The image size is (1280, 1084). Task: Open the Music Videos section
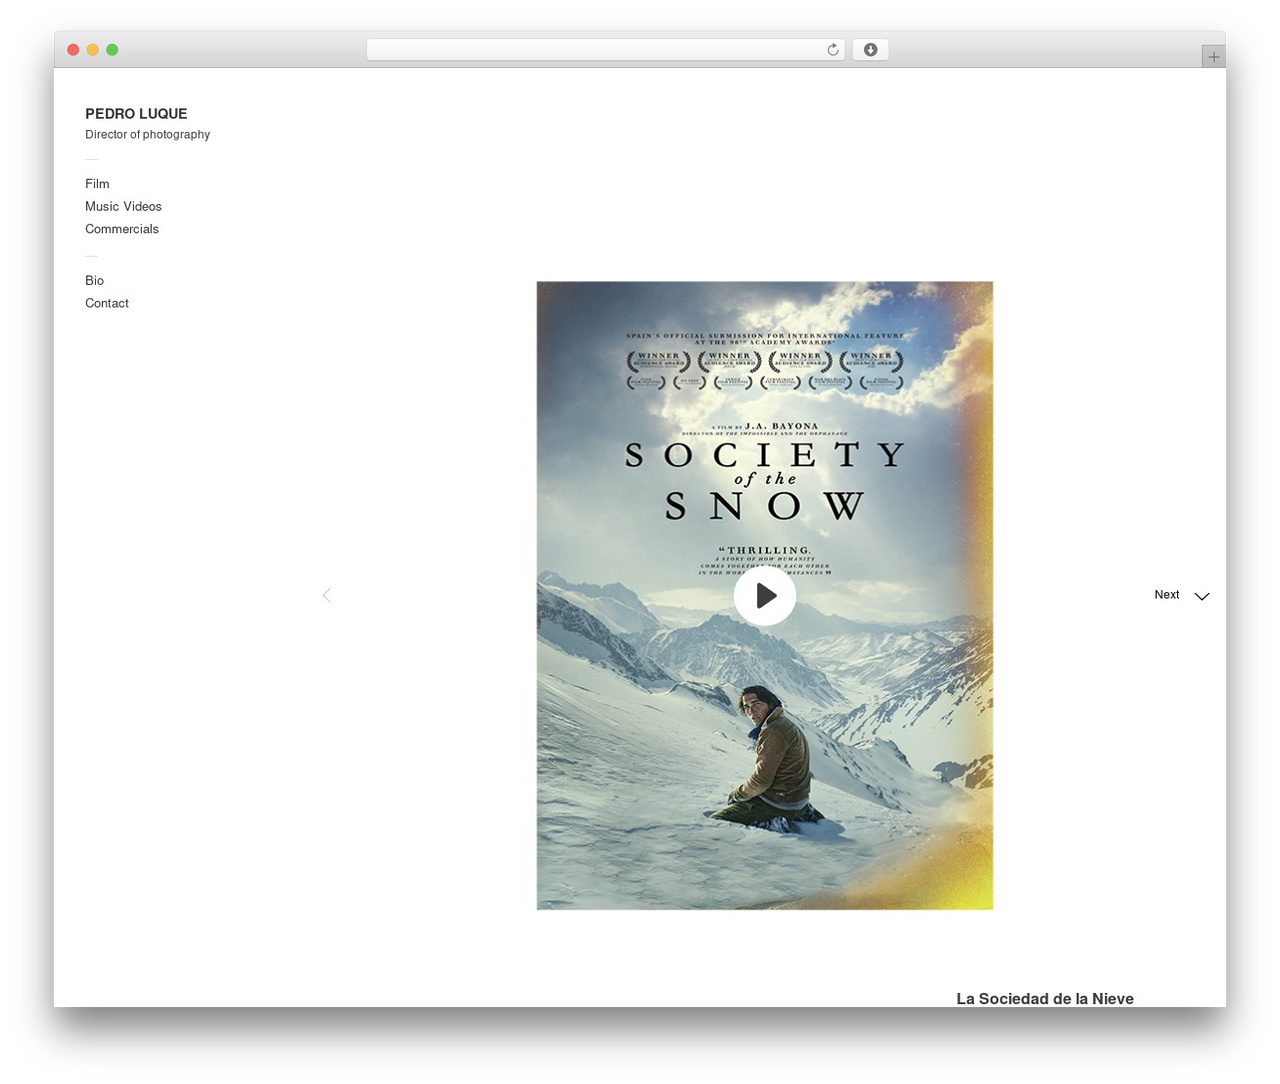pos(123,207)
